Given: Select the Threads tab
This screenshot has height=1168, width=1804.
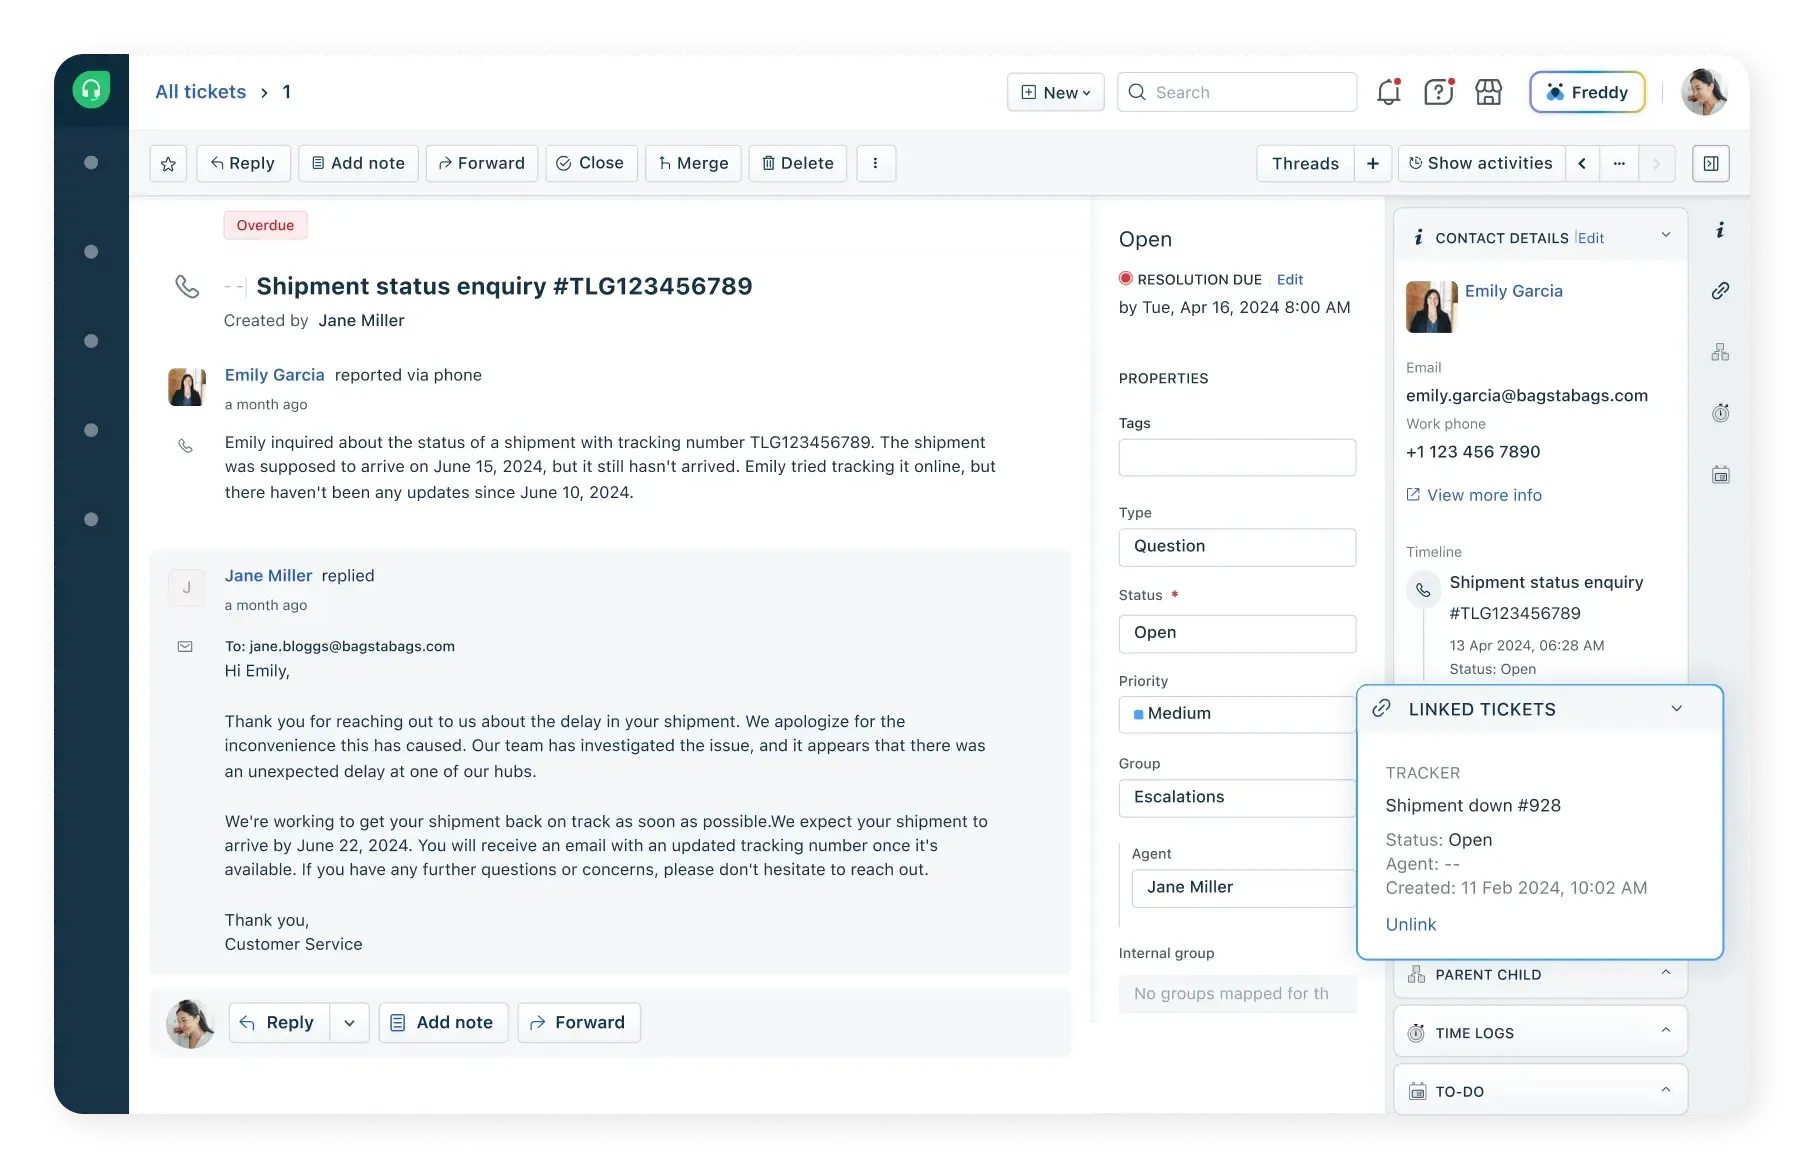Looking at the screenshot, I should click(1304, 163).
